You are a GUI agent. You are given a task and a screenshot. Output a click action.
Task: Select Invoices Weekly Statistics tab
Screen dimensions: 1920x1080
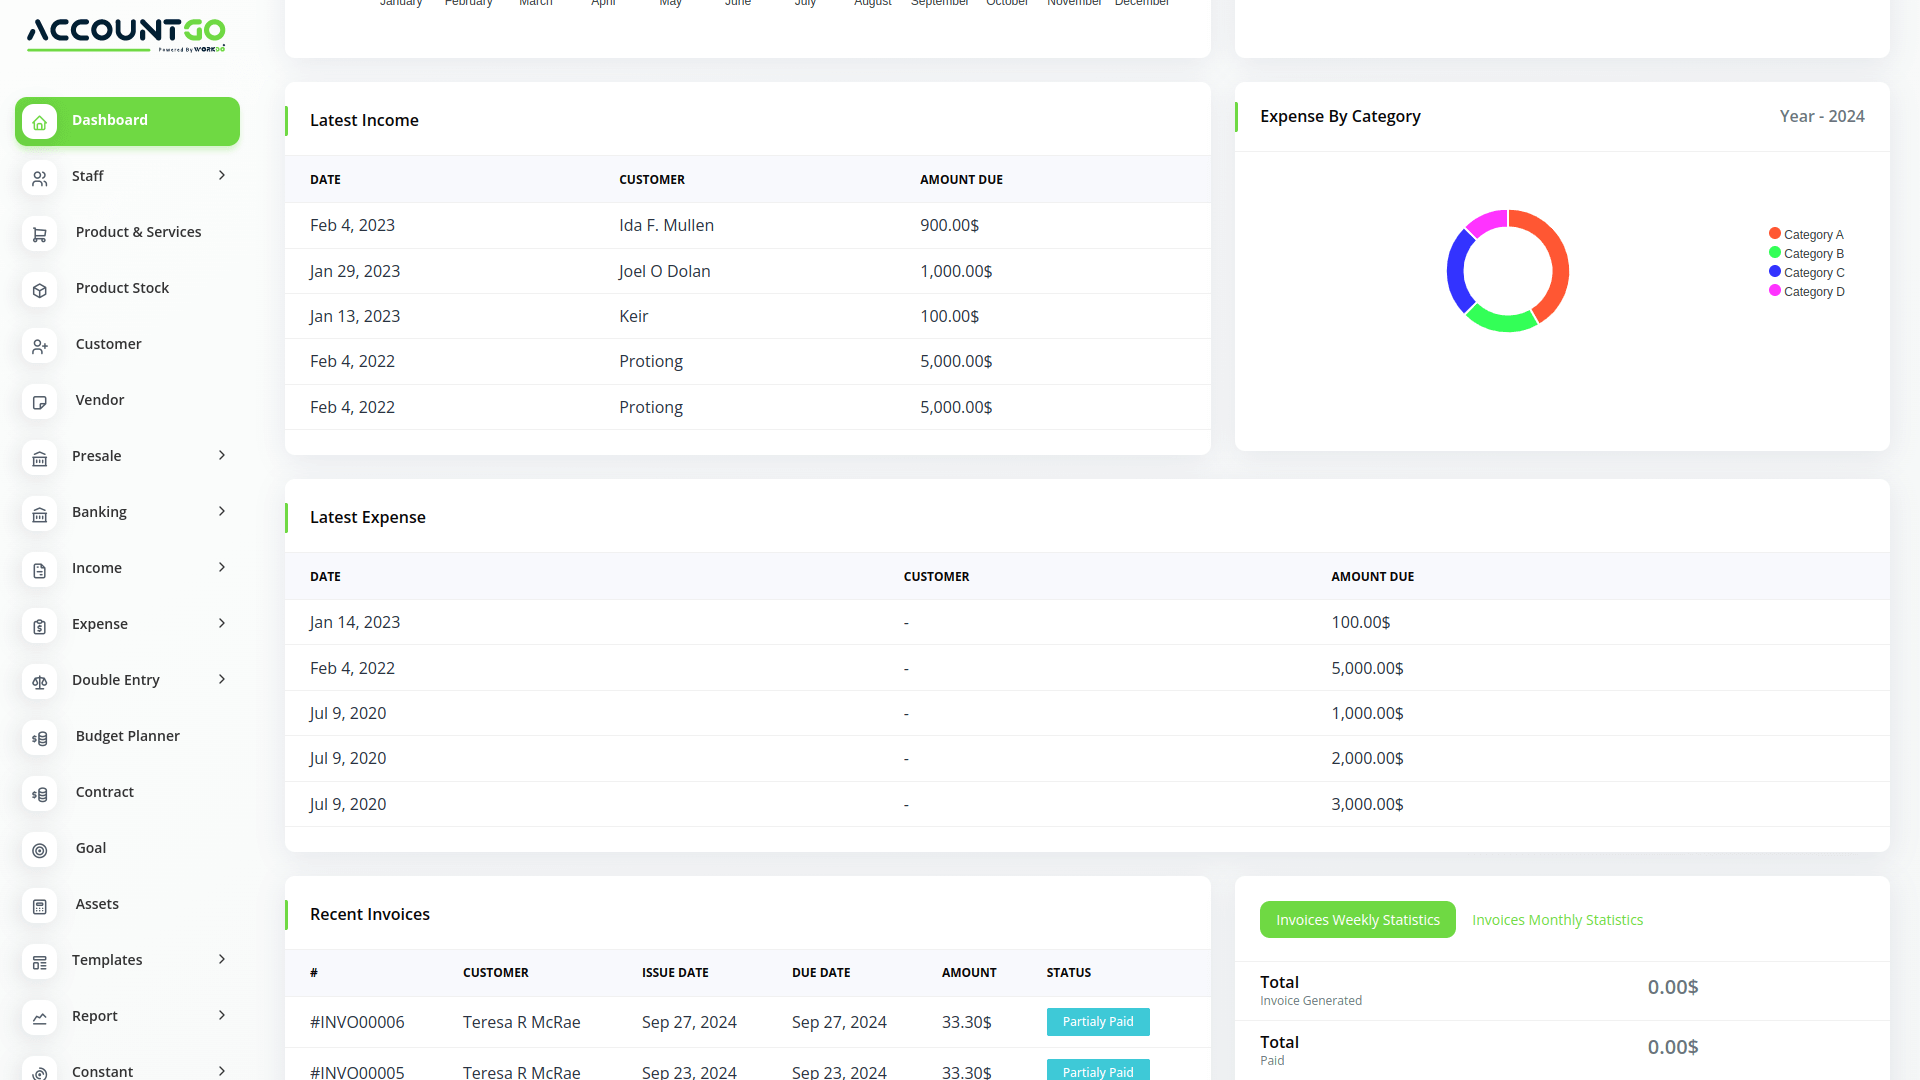tap(1357, 920)
